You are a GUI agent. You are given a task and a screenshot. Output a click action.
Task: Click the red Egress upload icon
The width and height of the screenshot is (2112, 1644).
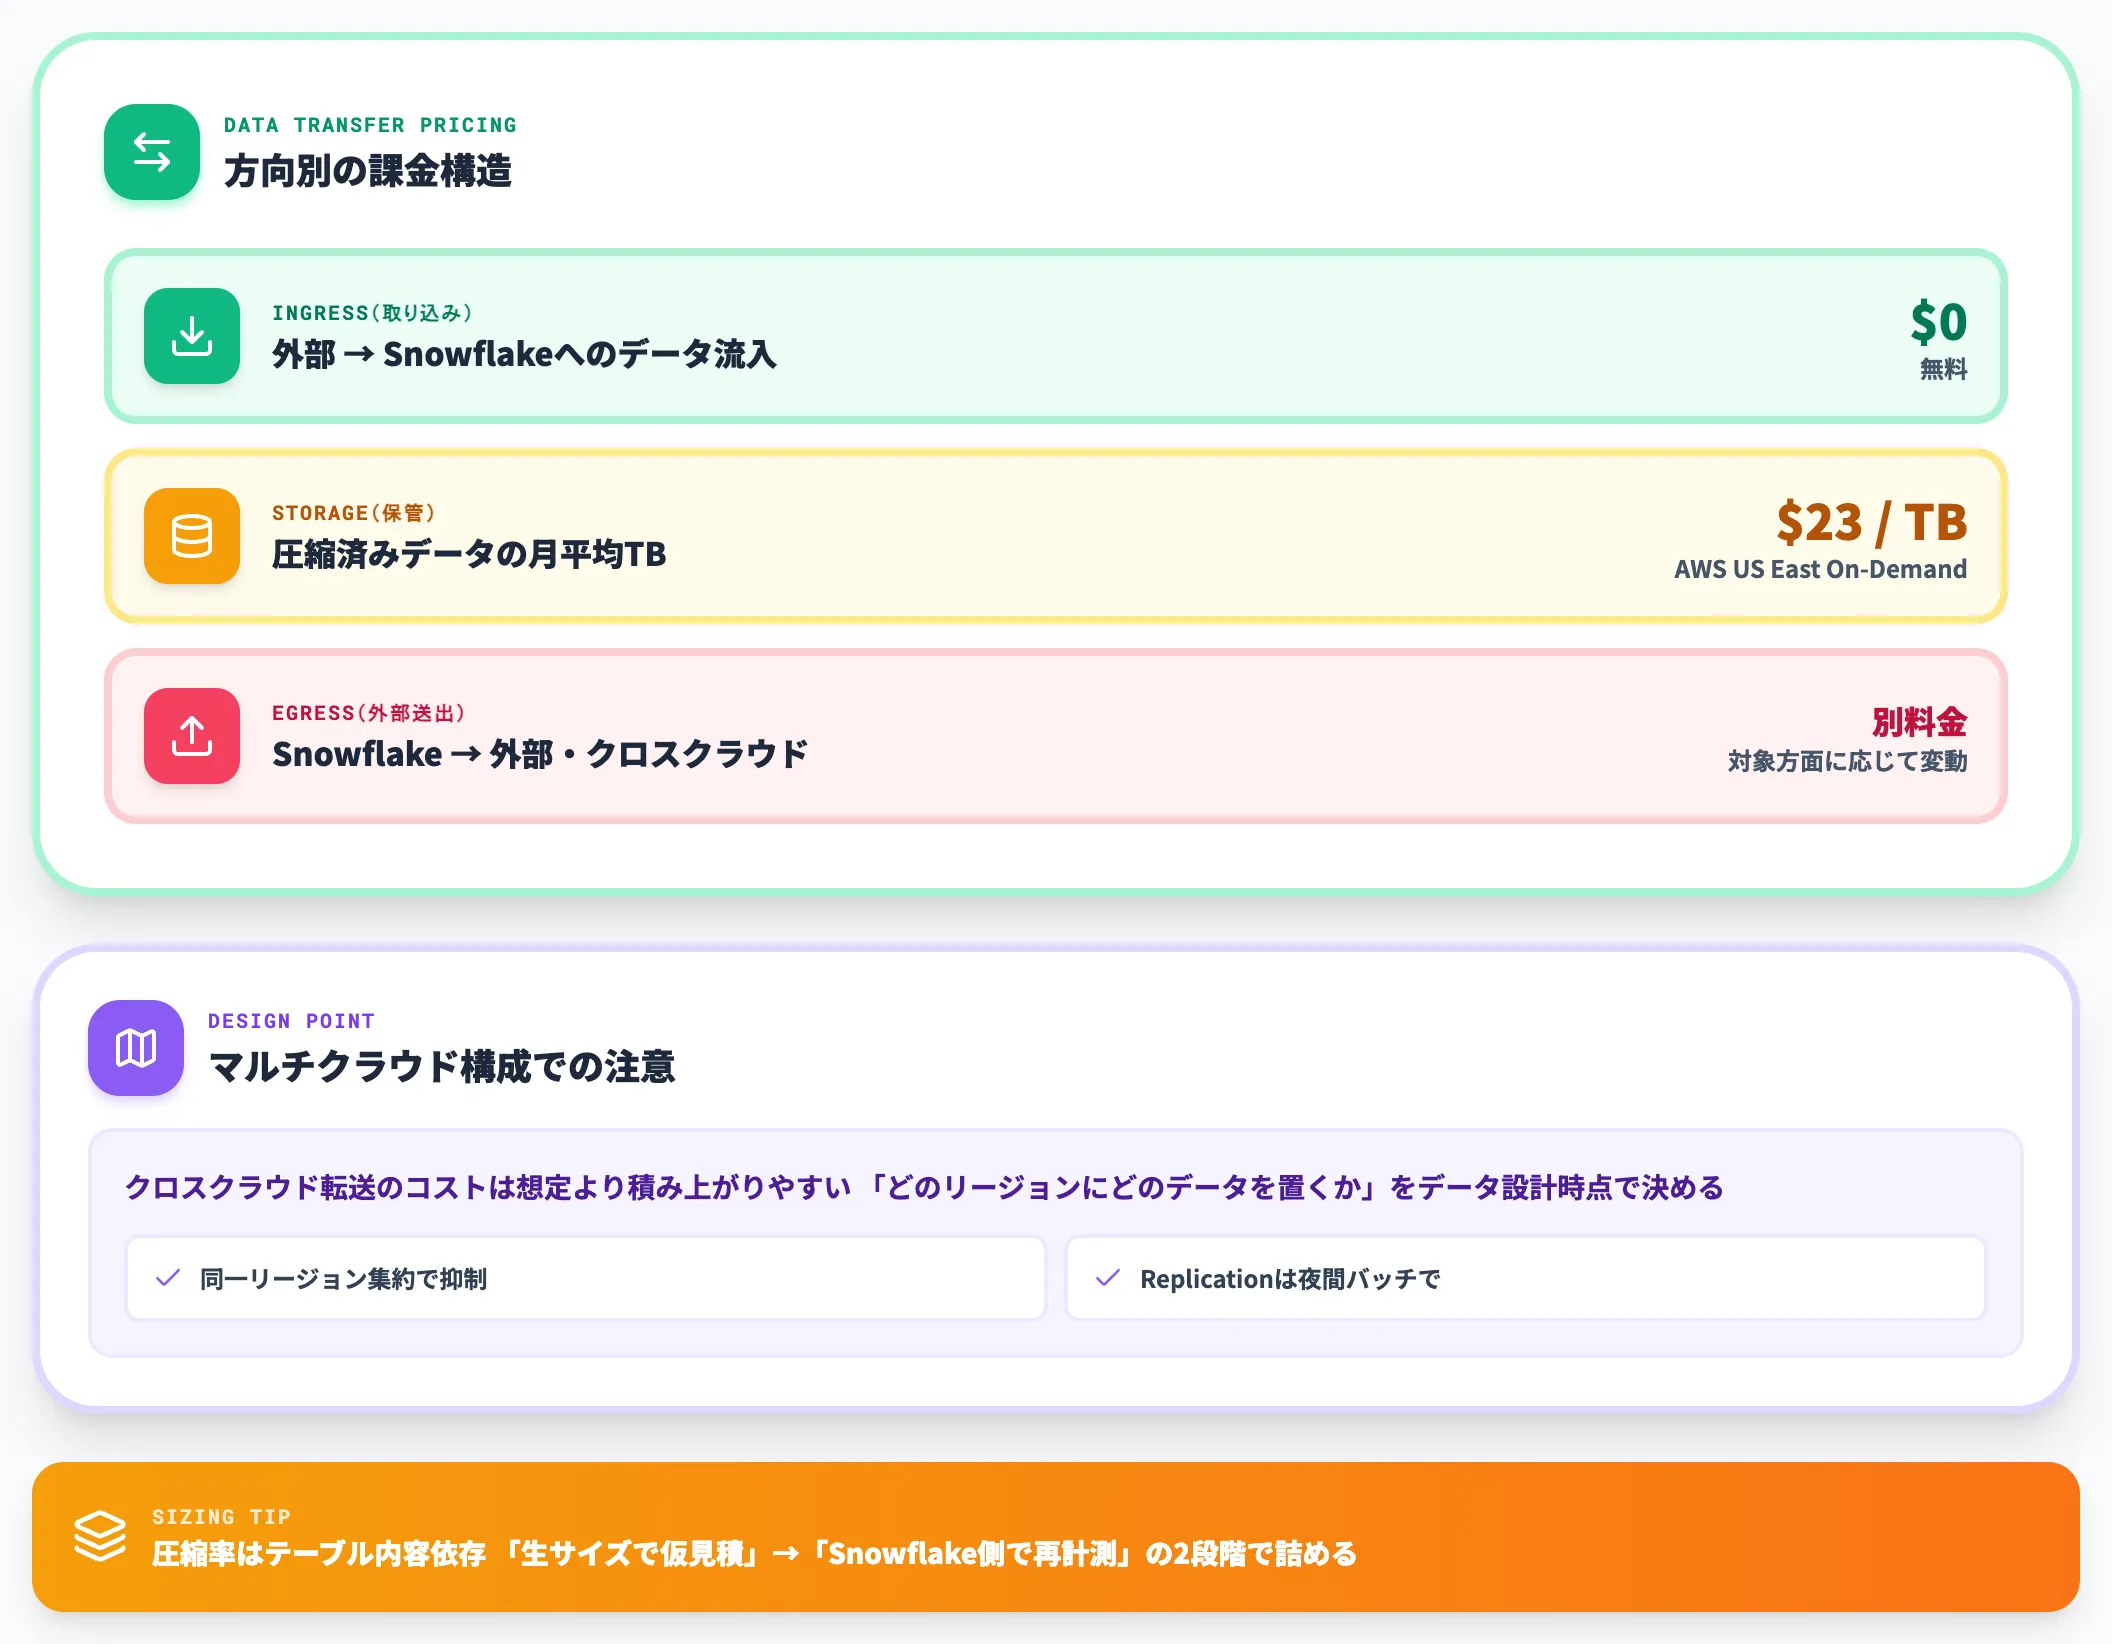point(192,736)
